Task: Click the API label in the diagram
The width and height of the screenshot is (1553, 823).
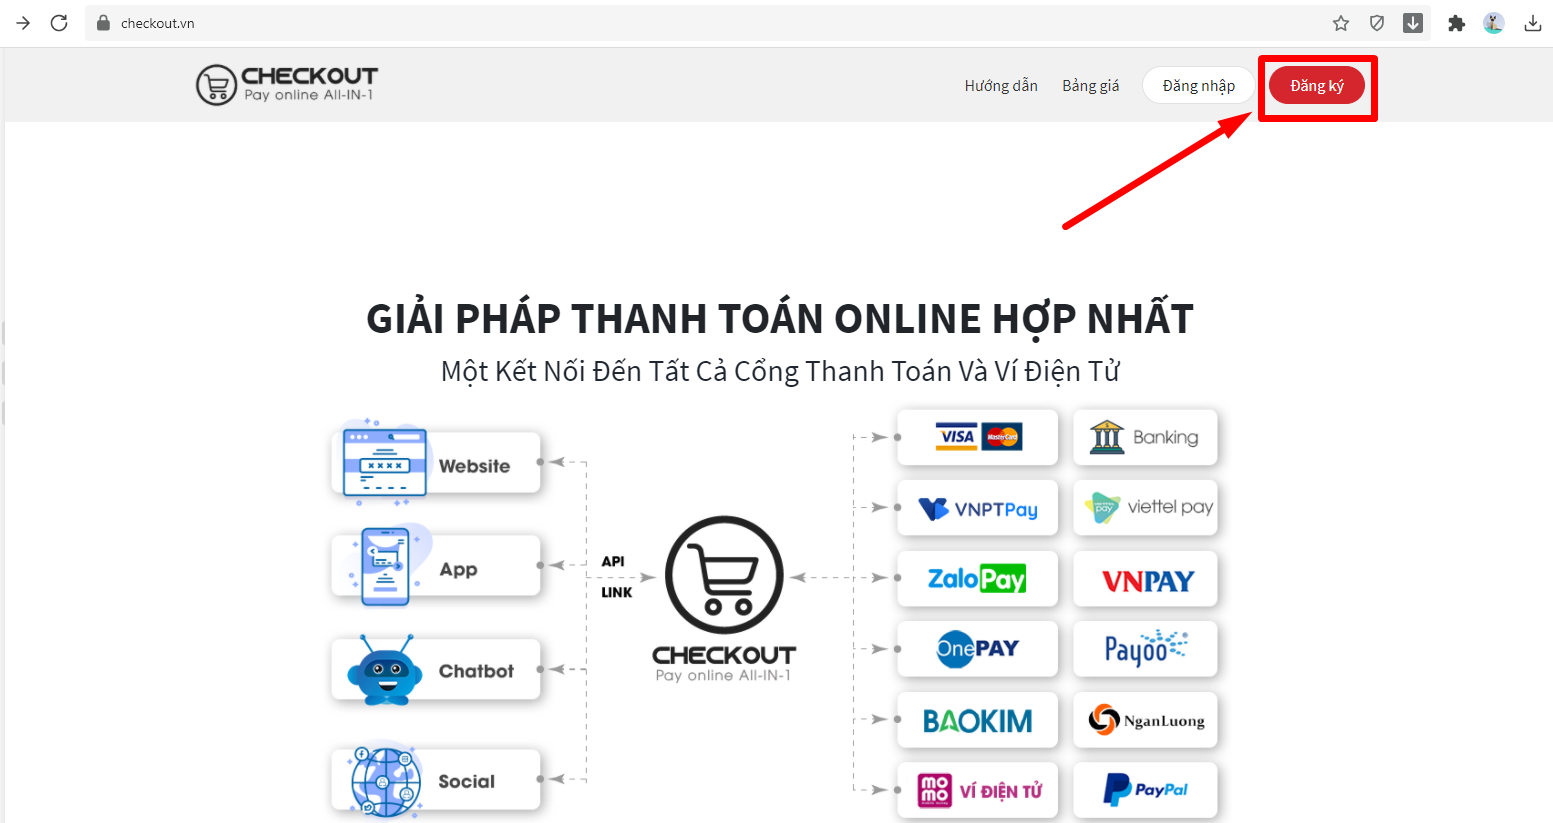Action: (x=613, y=561)
